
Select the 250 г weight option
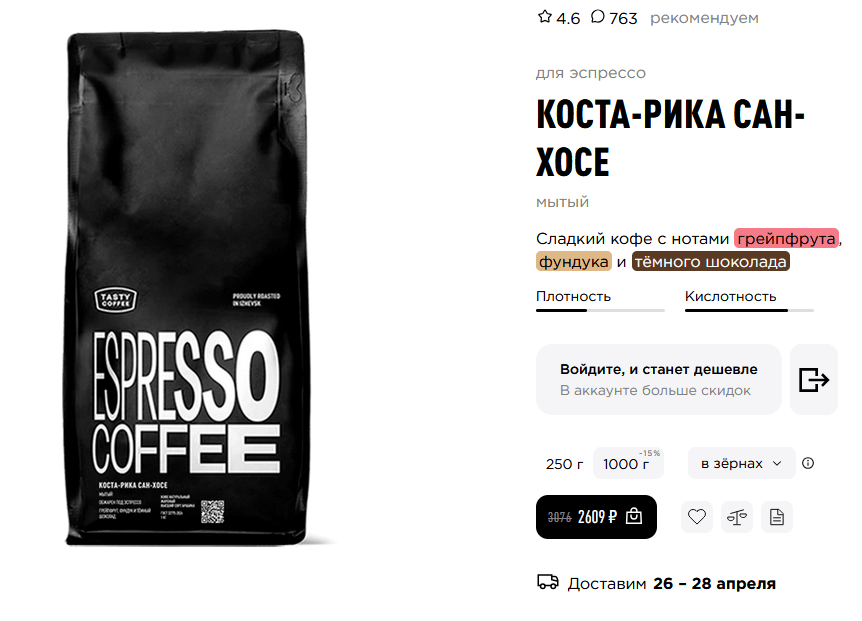(564, 464)
